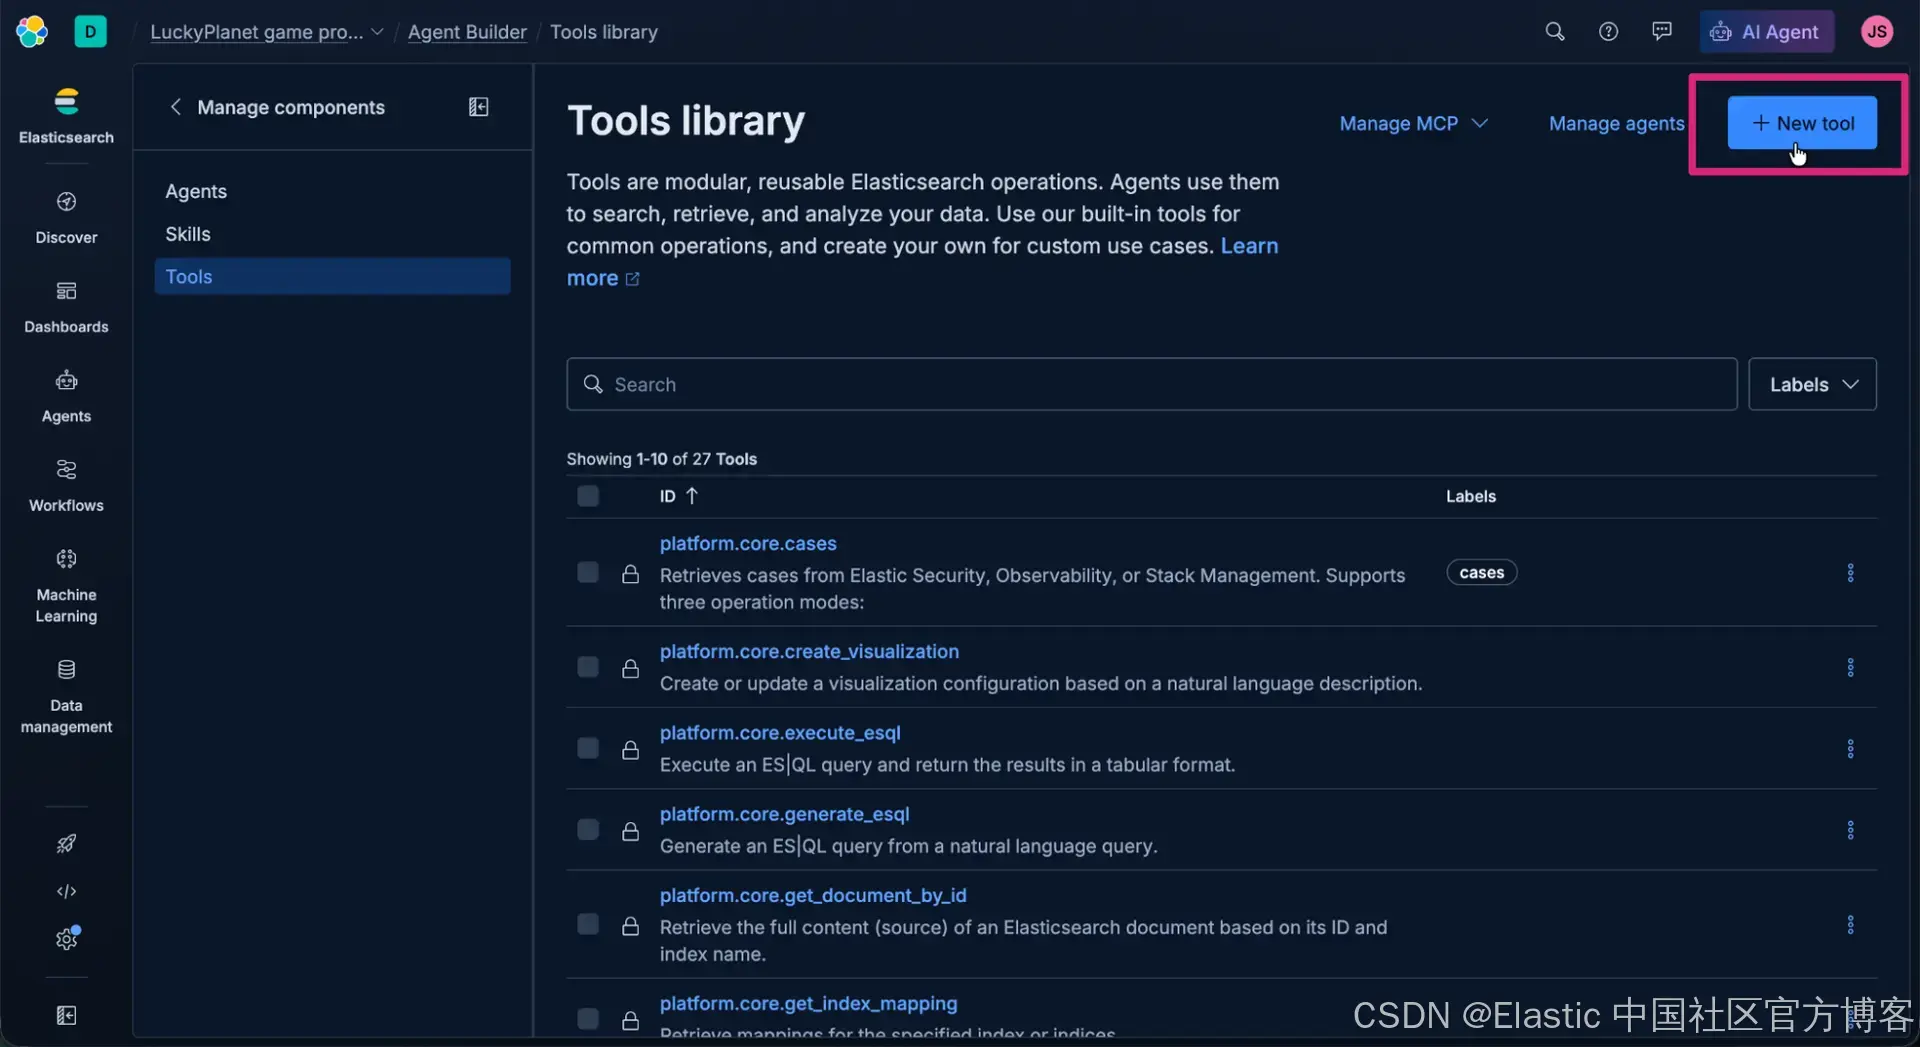Open Discover from side navigation
This screenshot has width=1920, height=1048.
click(x=66, y=218)
